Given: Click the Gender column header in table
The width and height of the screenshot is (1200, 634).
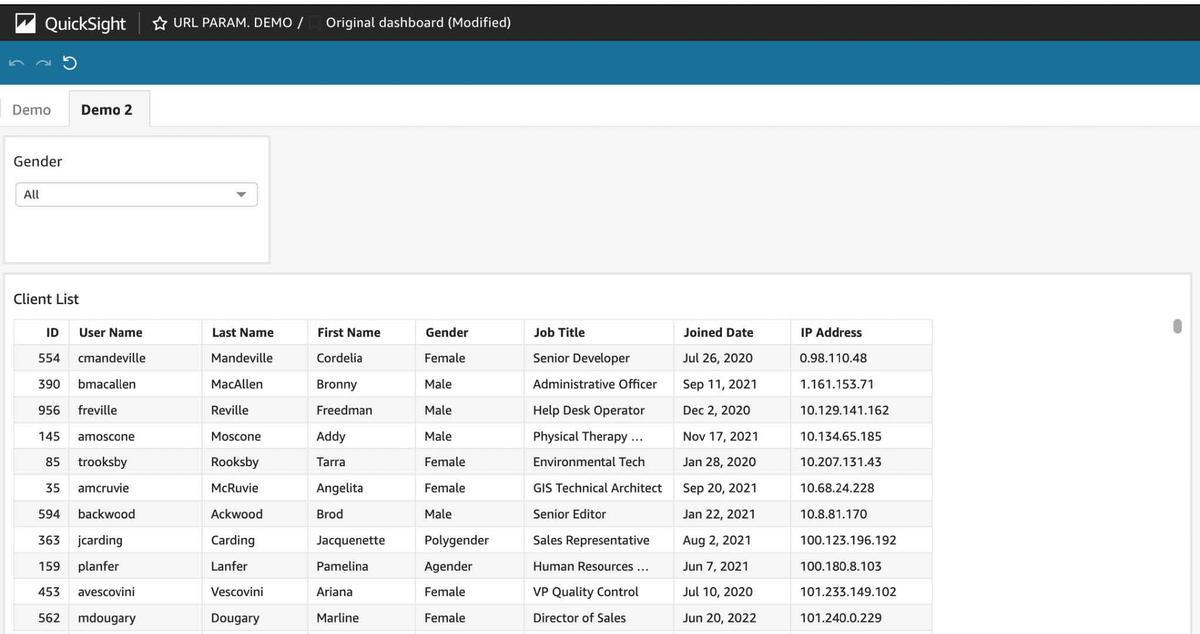Looking at the screenshot, I should (447, 332).
